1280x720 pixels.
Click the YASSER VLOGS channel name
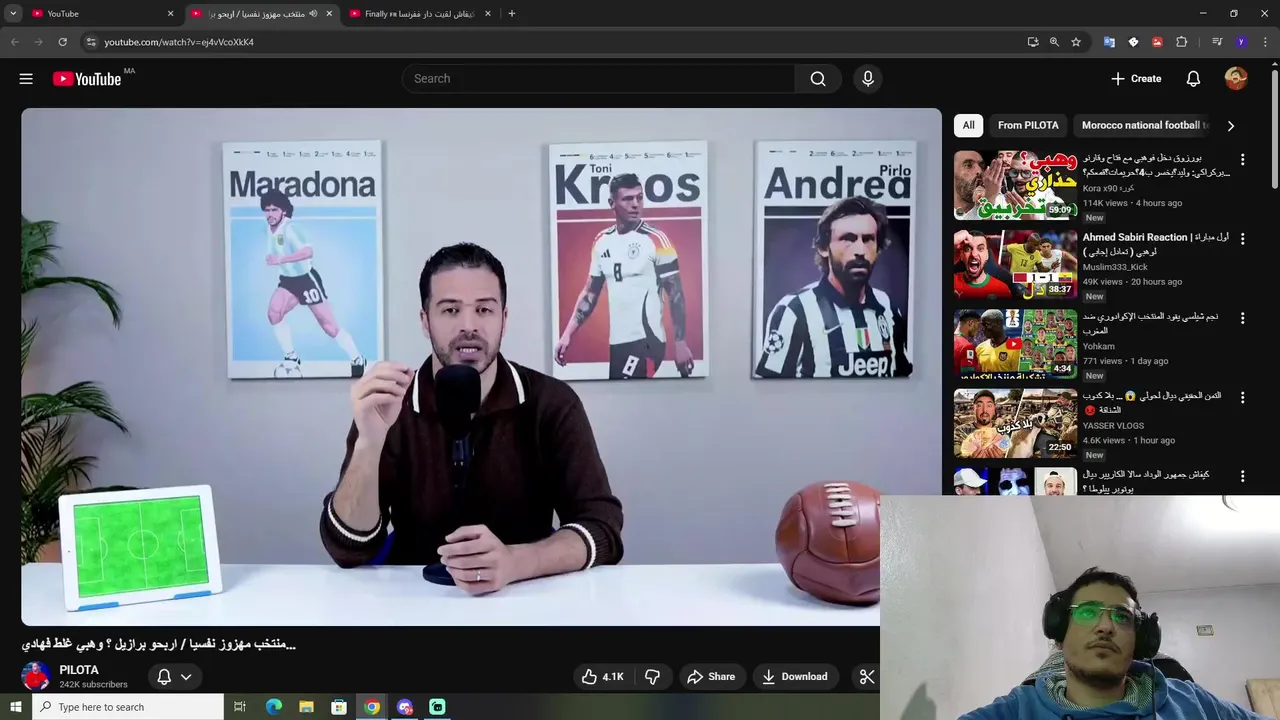[x=1113, y=426]
